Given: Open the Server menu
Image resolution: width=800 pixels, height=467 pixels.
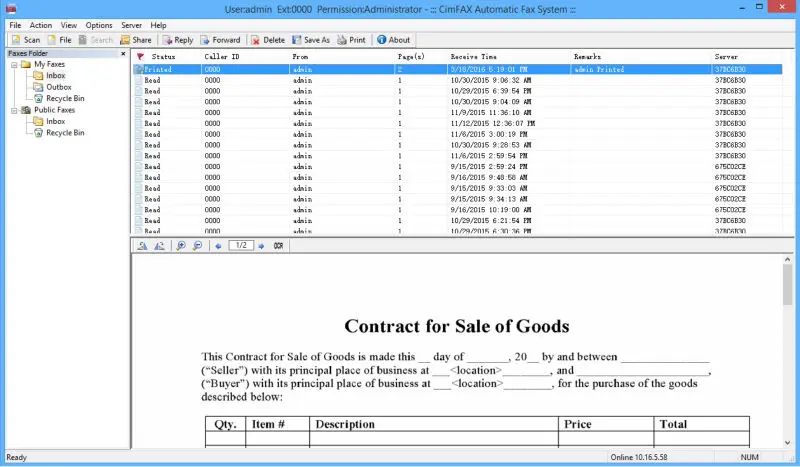Looking at the screenshot, I should pyautogui.click(x=131, y=25).
